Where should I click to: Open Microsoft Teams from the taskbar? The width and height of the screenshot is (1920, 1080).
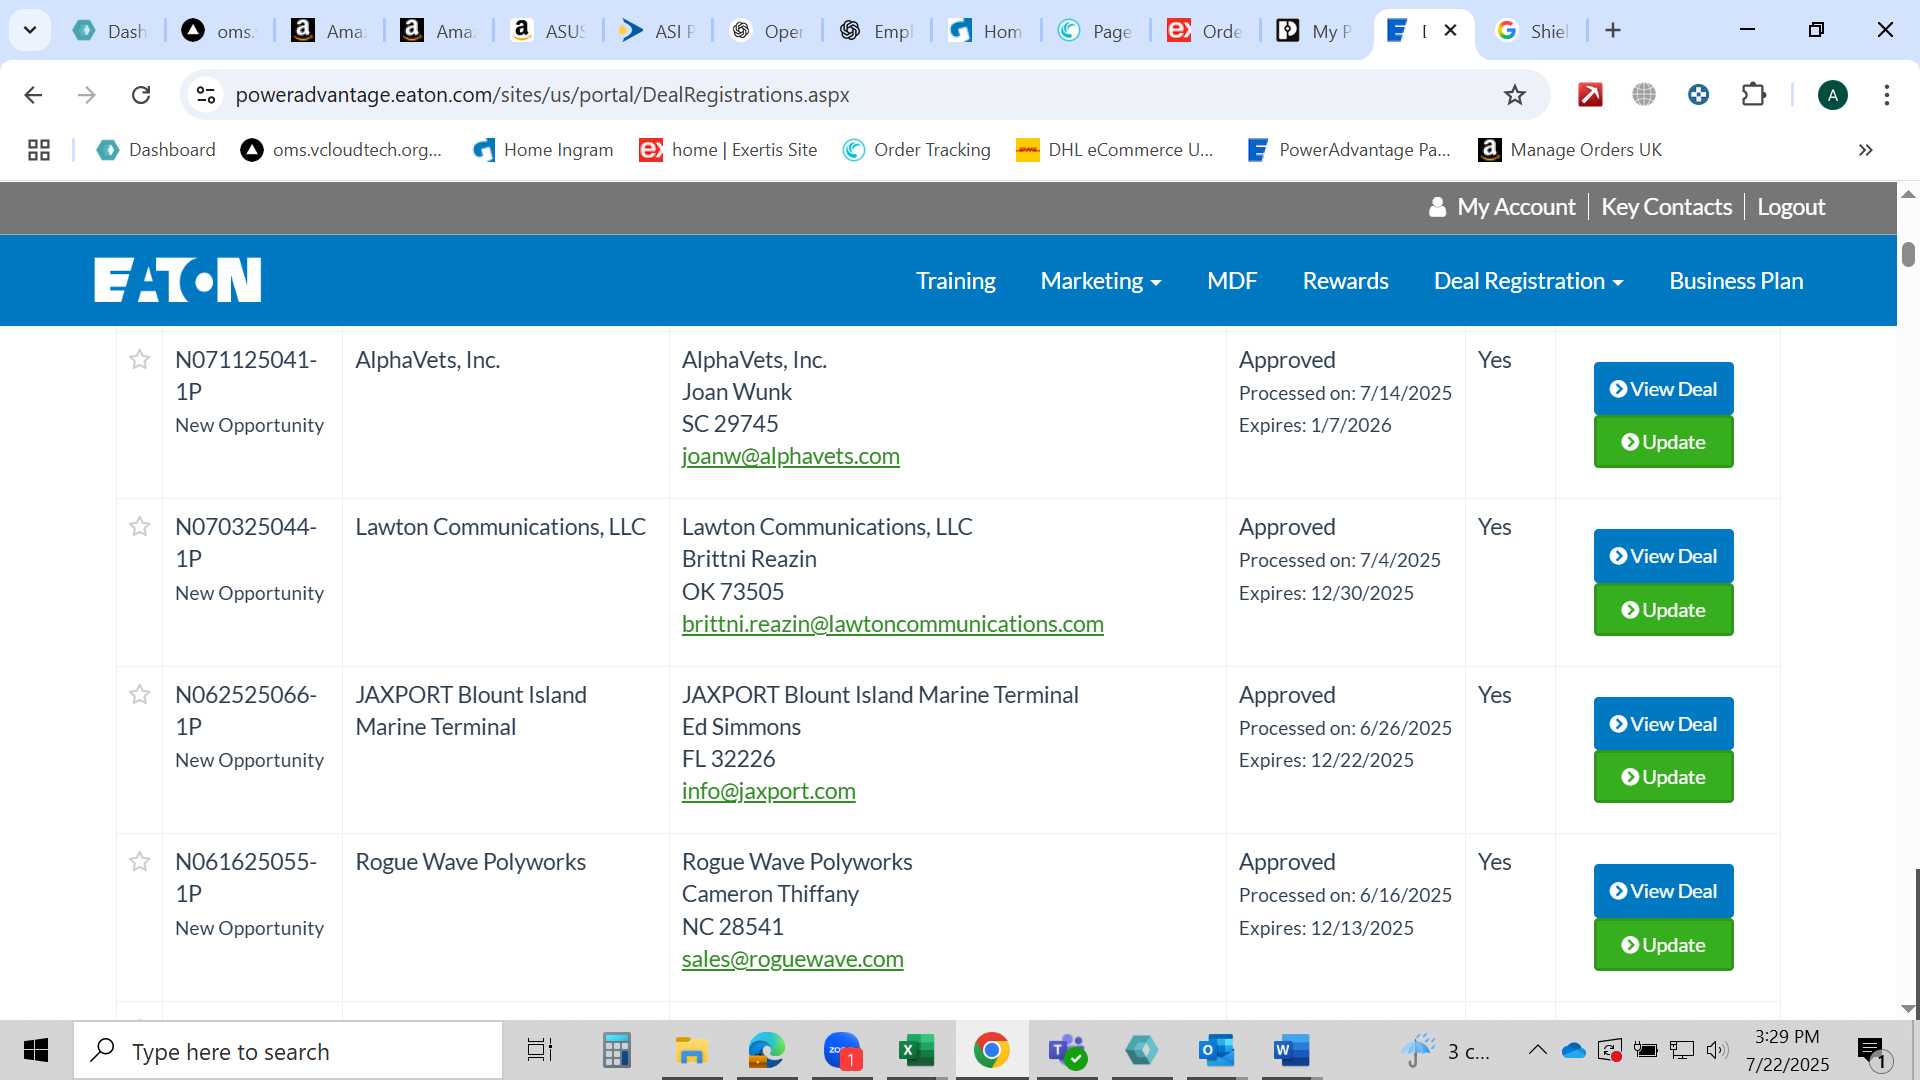pos(1066,1051)
